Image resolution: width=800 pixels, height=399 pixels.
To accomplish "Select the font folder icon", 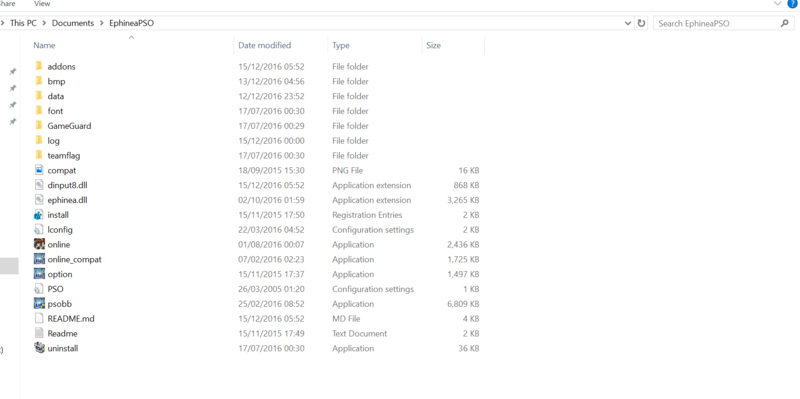I will tap(39, 111).
